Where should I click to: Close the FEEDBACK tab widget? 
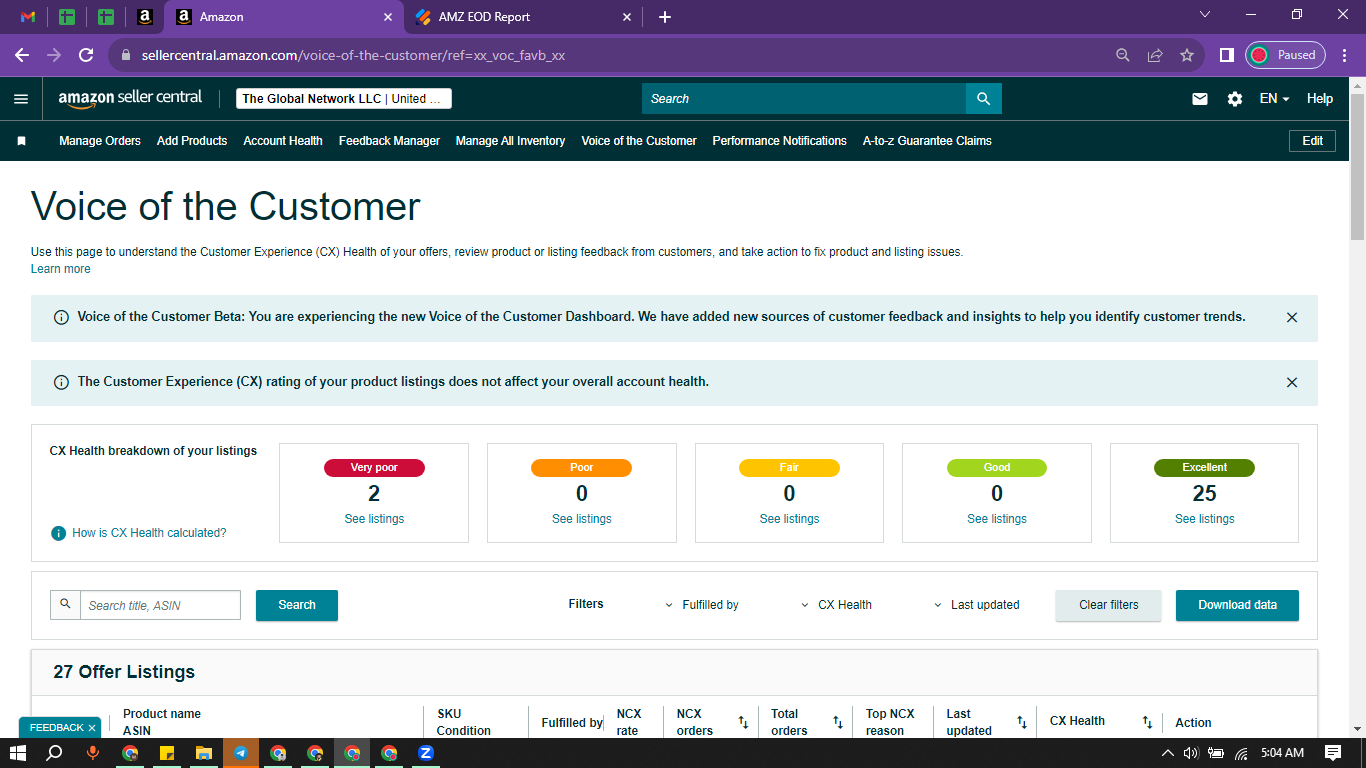92,728
